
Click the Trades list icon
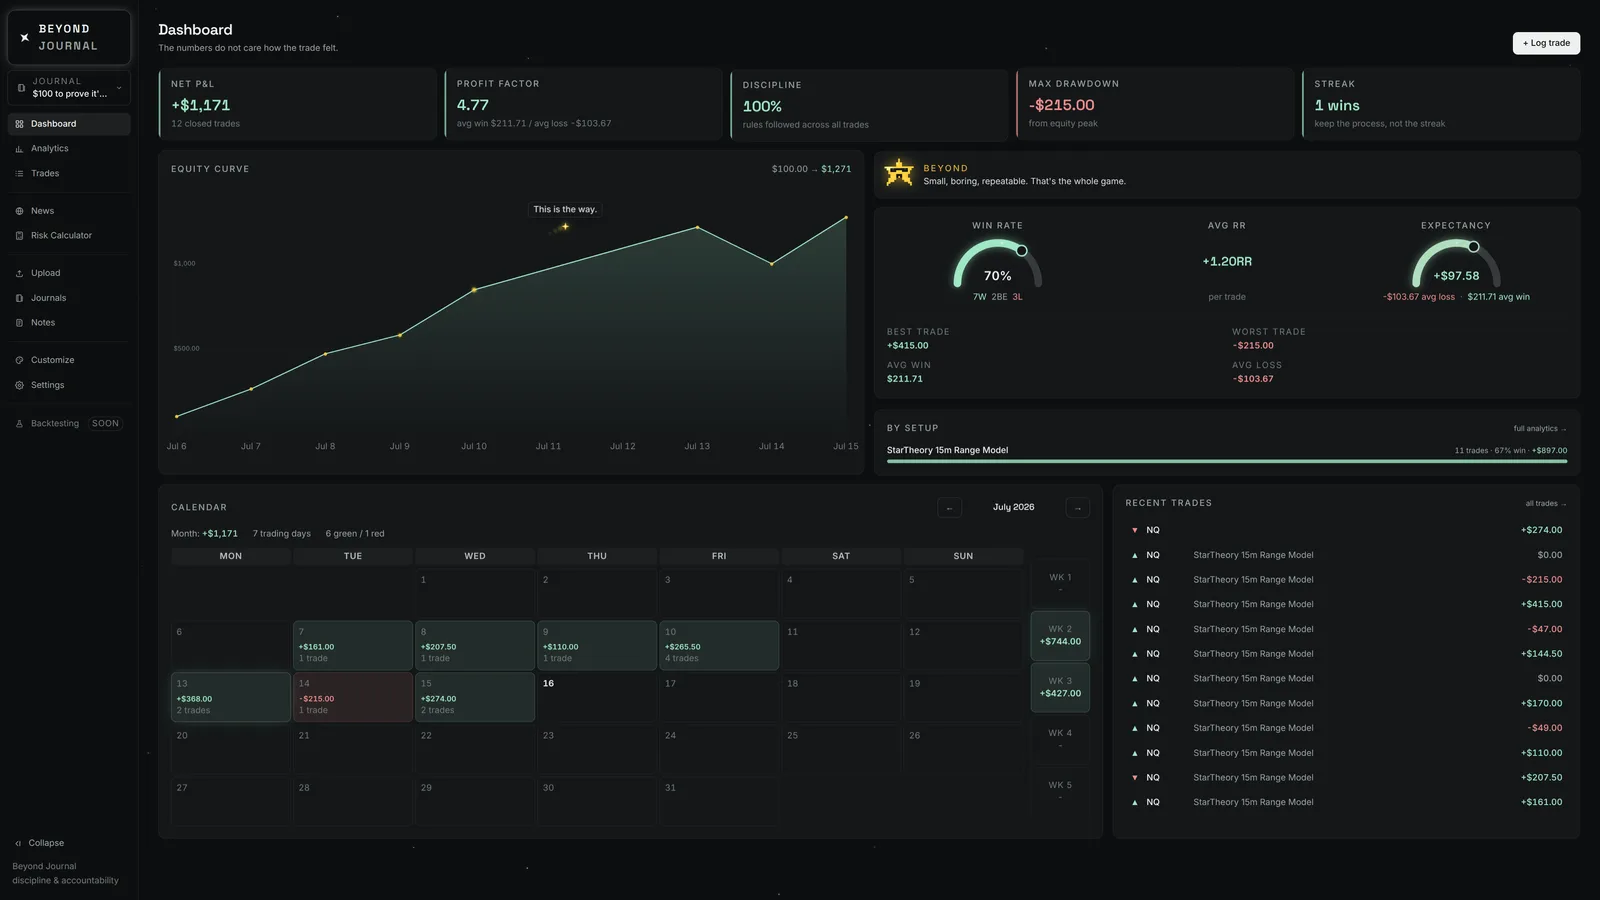click(x=19, y=174)
